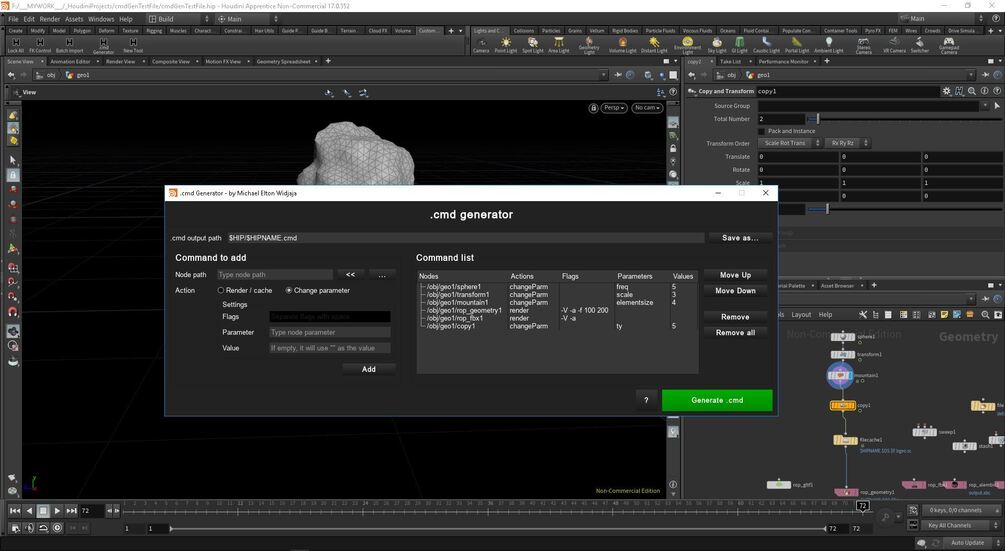Click the << node path picker button
1005x551 pixels.
pyautogui.click(x=350, y=274)
